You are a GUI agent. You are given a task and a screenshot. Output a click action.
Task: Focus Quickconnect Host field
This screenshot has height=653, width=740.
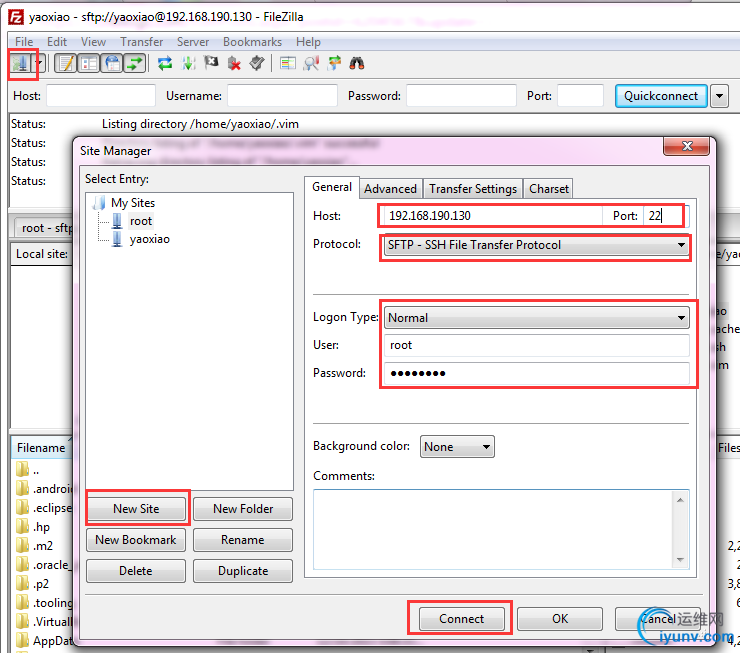coord(101,96)
